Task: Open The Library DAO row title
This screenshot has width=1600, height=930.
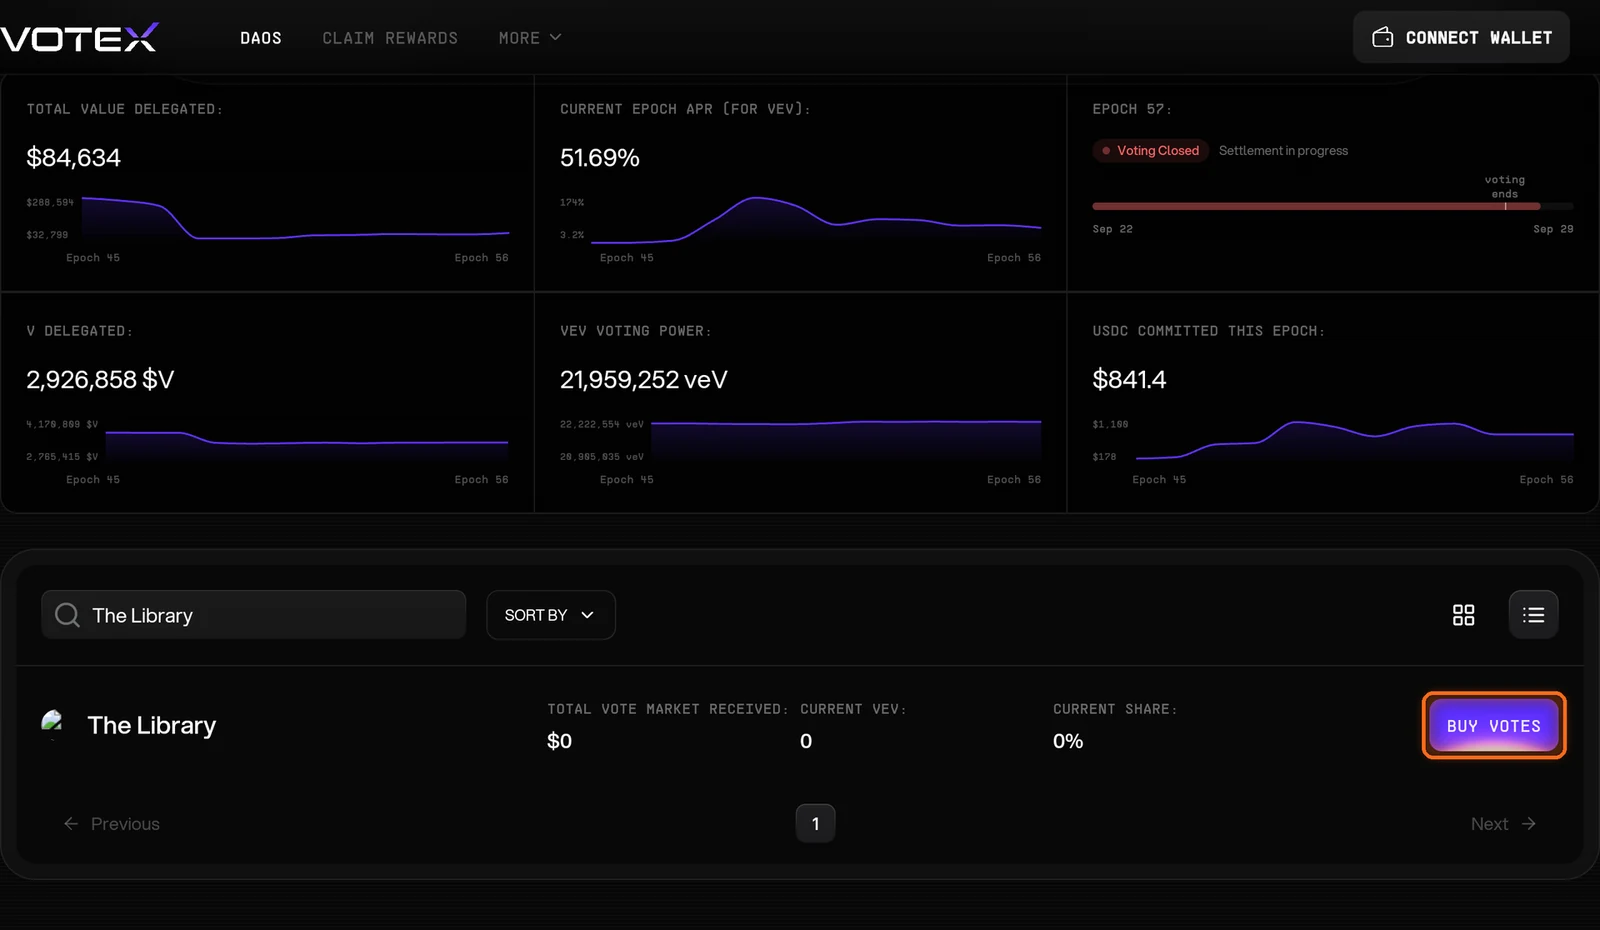Action: pos(152,725)
